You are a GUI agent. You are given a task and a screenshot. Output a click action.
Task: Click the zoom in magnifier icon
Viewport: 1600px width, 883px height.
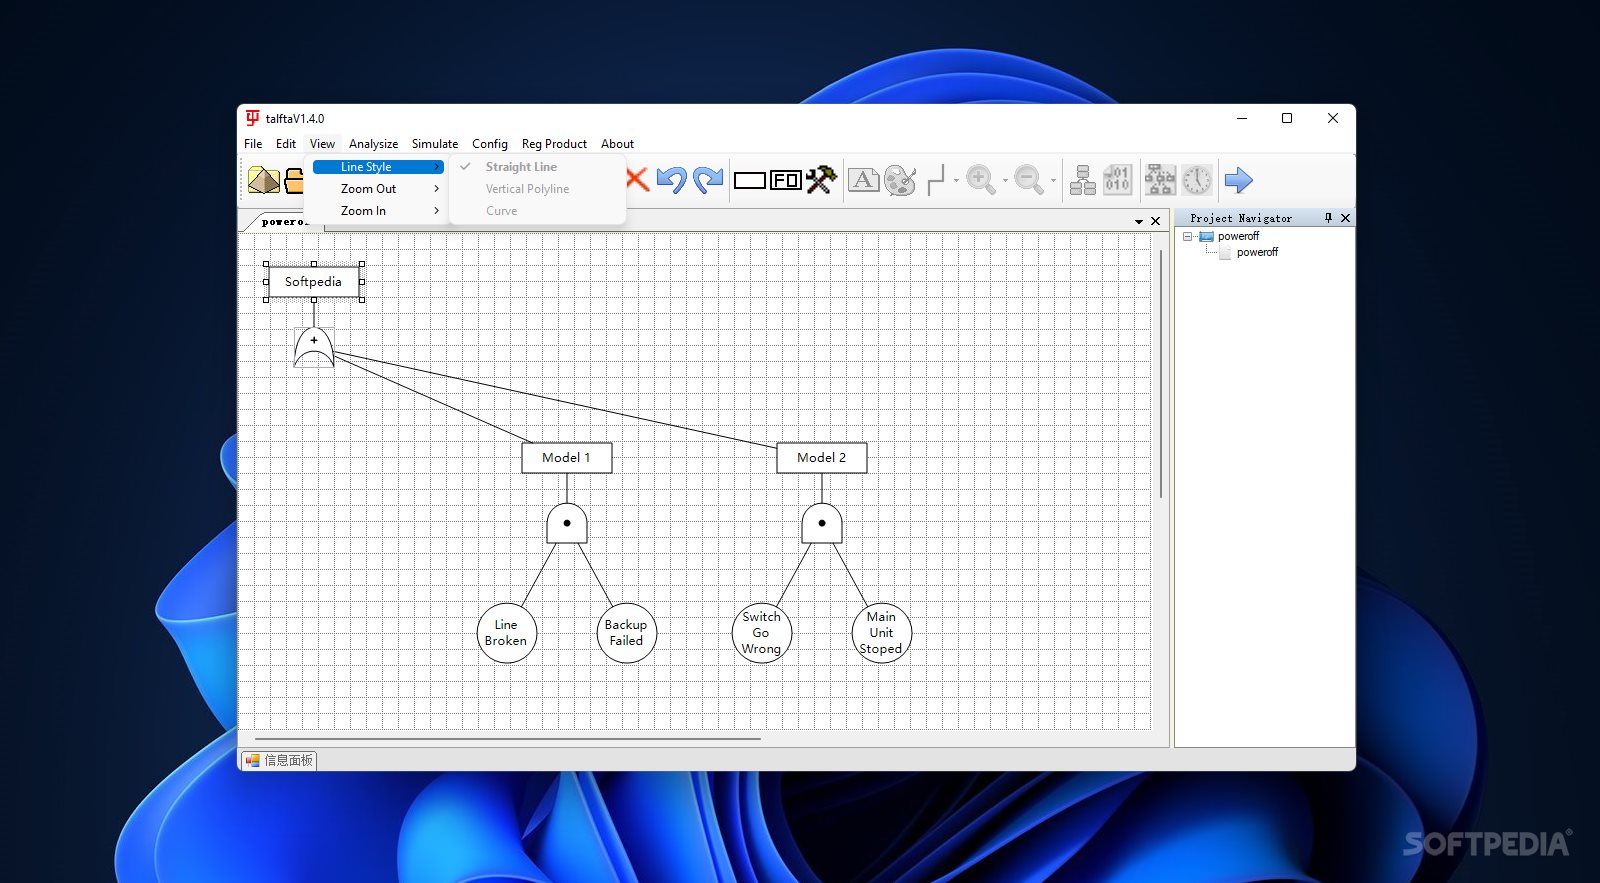[x=981, y=180]
